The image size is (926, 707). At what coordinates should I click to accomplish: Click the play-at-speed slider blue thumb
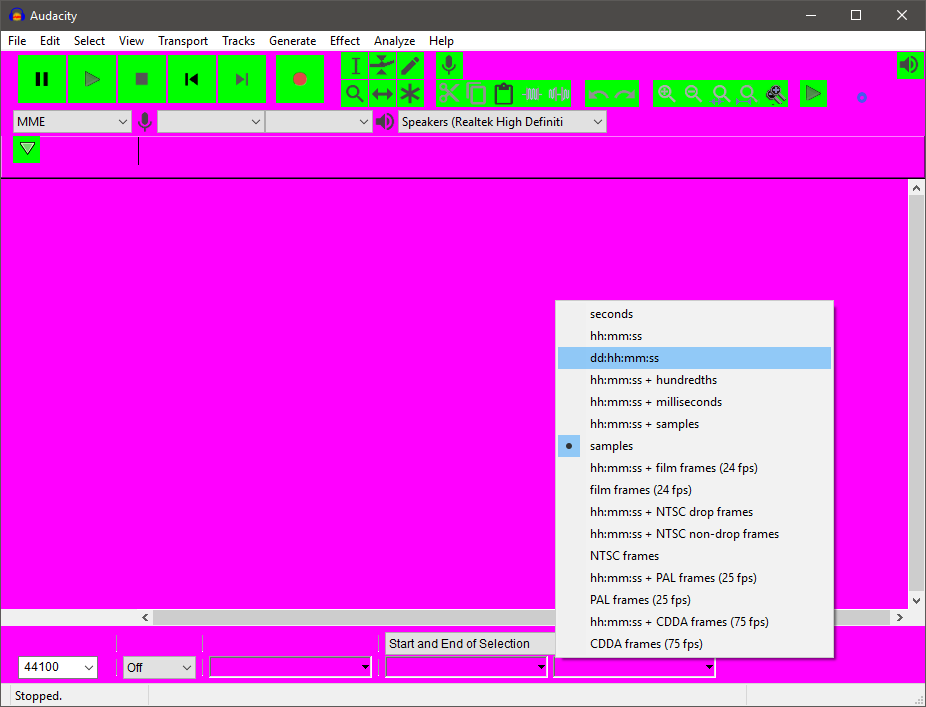(x=862, y=97)
